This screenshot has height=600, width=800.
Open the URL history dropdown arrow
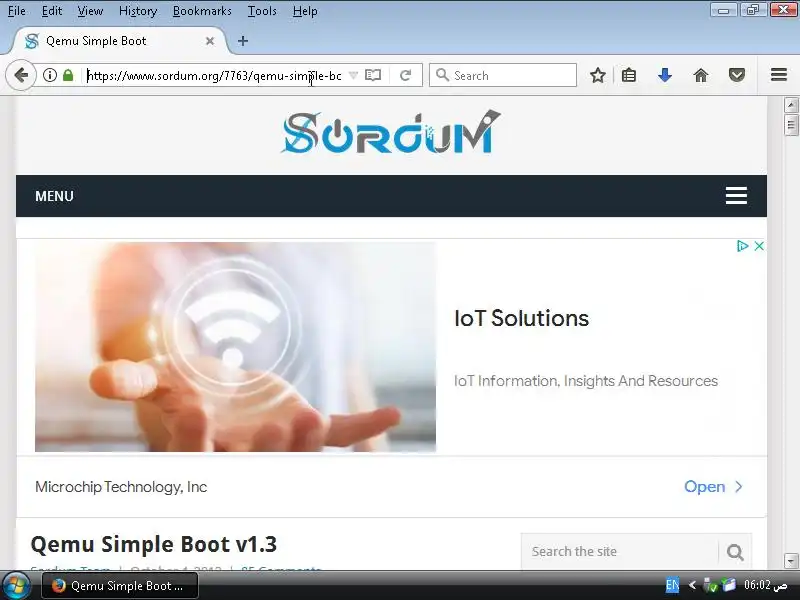click(353, 76)
